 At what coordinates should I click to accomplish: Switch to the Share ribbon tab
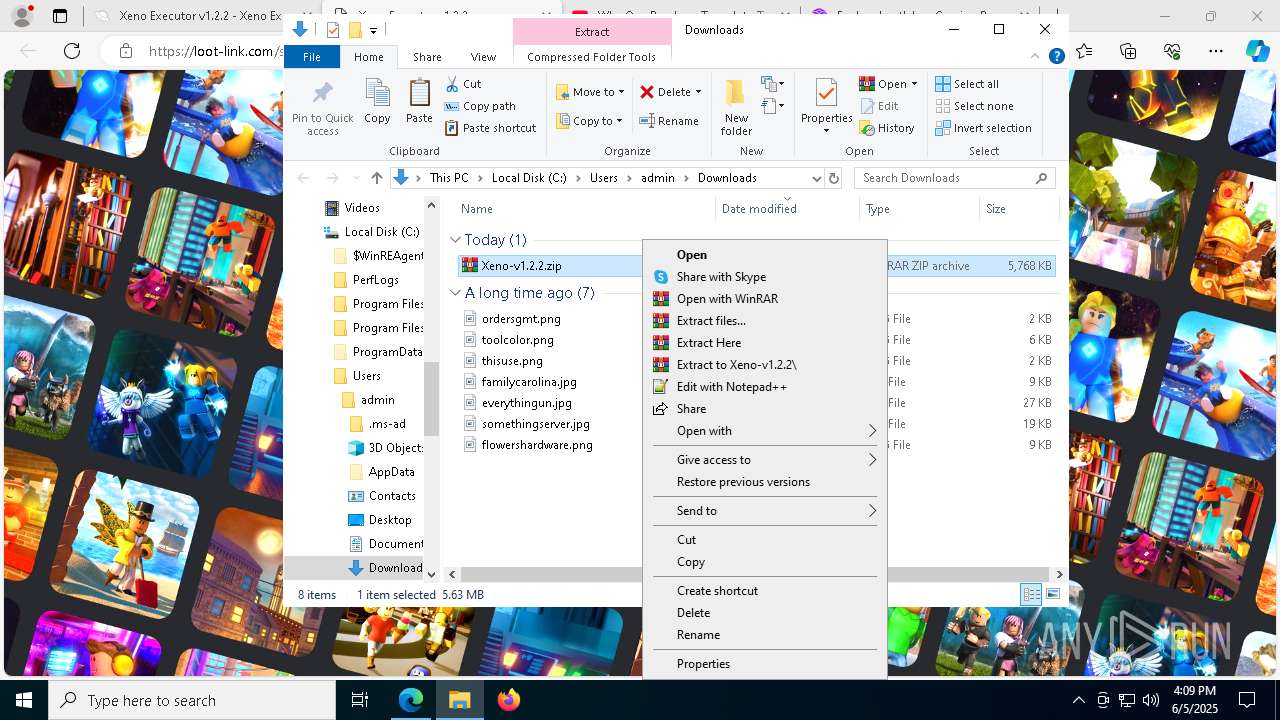tap(427, 57)
